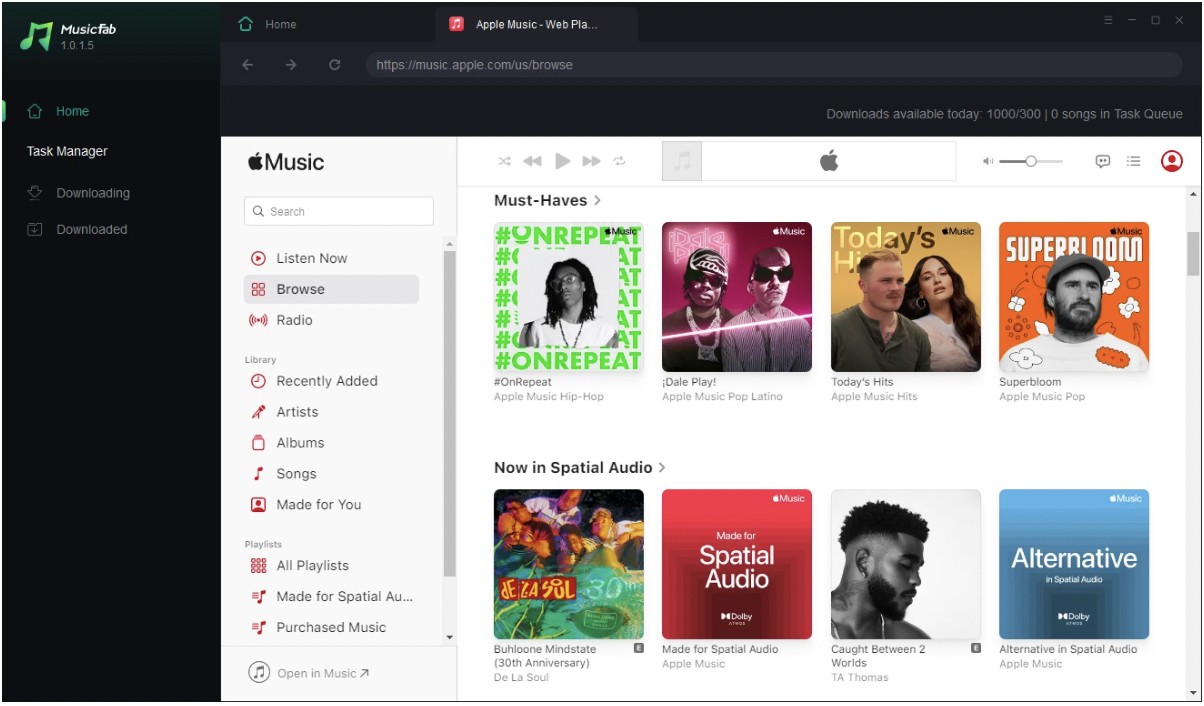Open Caught Between 2 Worlds cover

[x=906, y=564]
